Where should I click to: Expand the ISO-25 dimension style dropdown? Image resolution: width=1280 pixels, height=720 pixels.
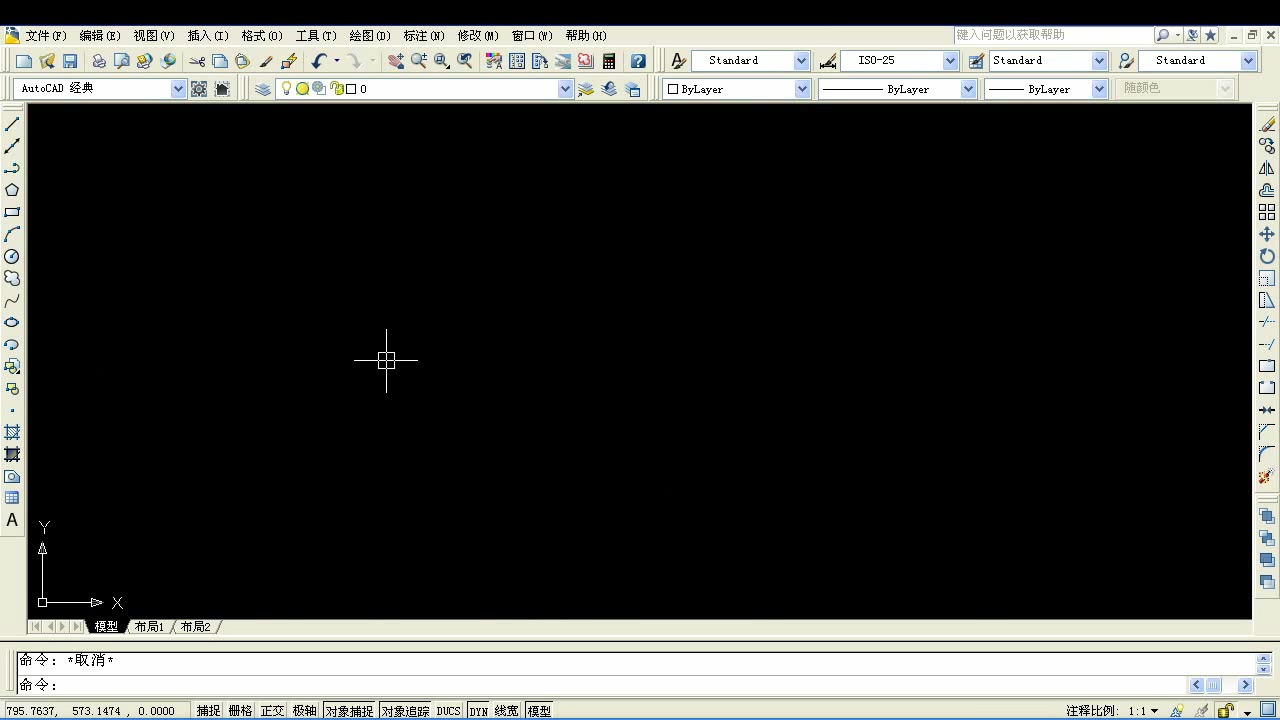(x=950, y=61)
